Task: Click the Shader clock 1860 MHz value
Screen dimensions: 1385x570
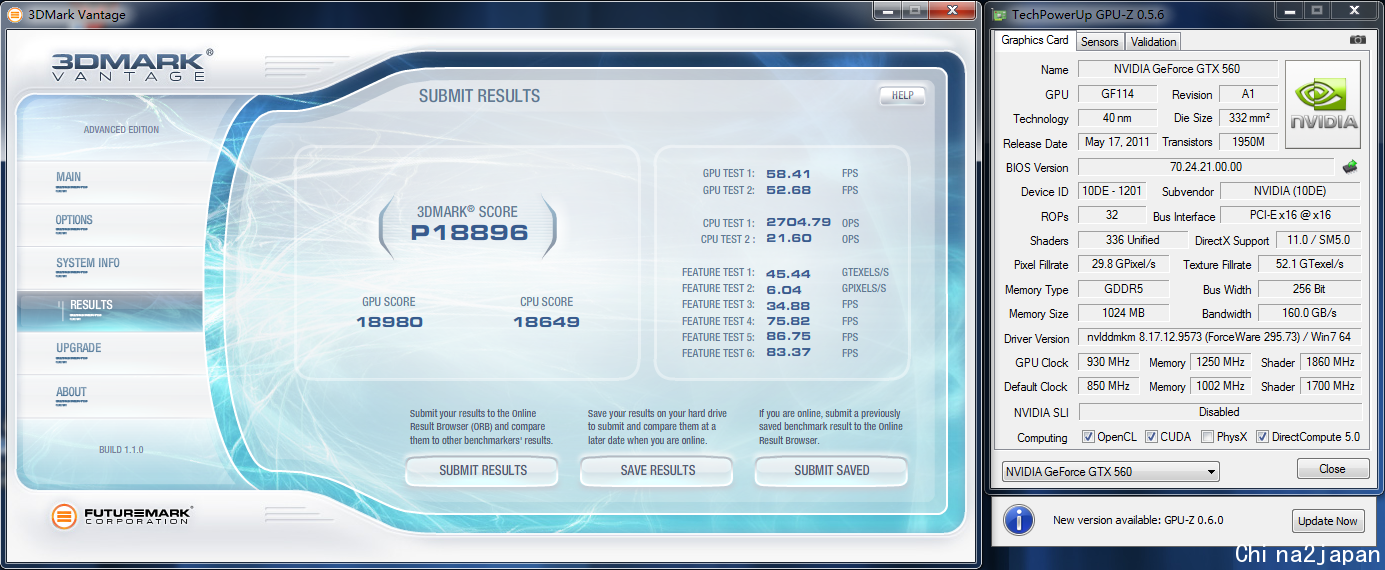Action: (x=1330, y=362)
